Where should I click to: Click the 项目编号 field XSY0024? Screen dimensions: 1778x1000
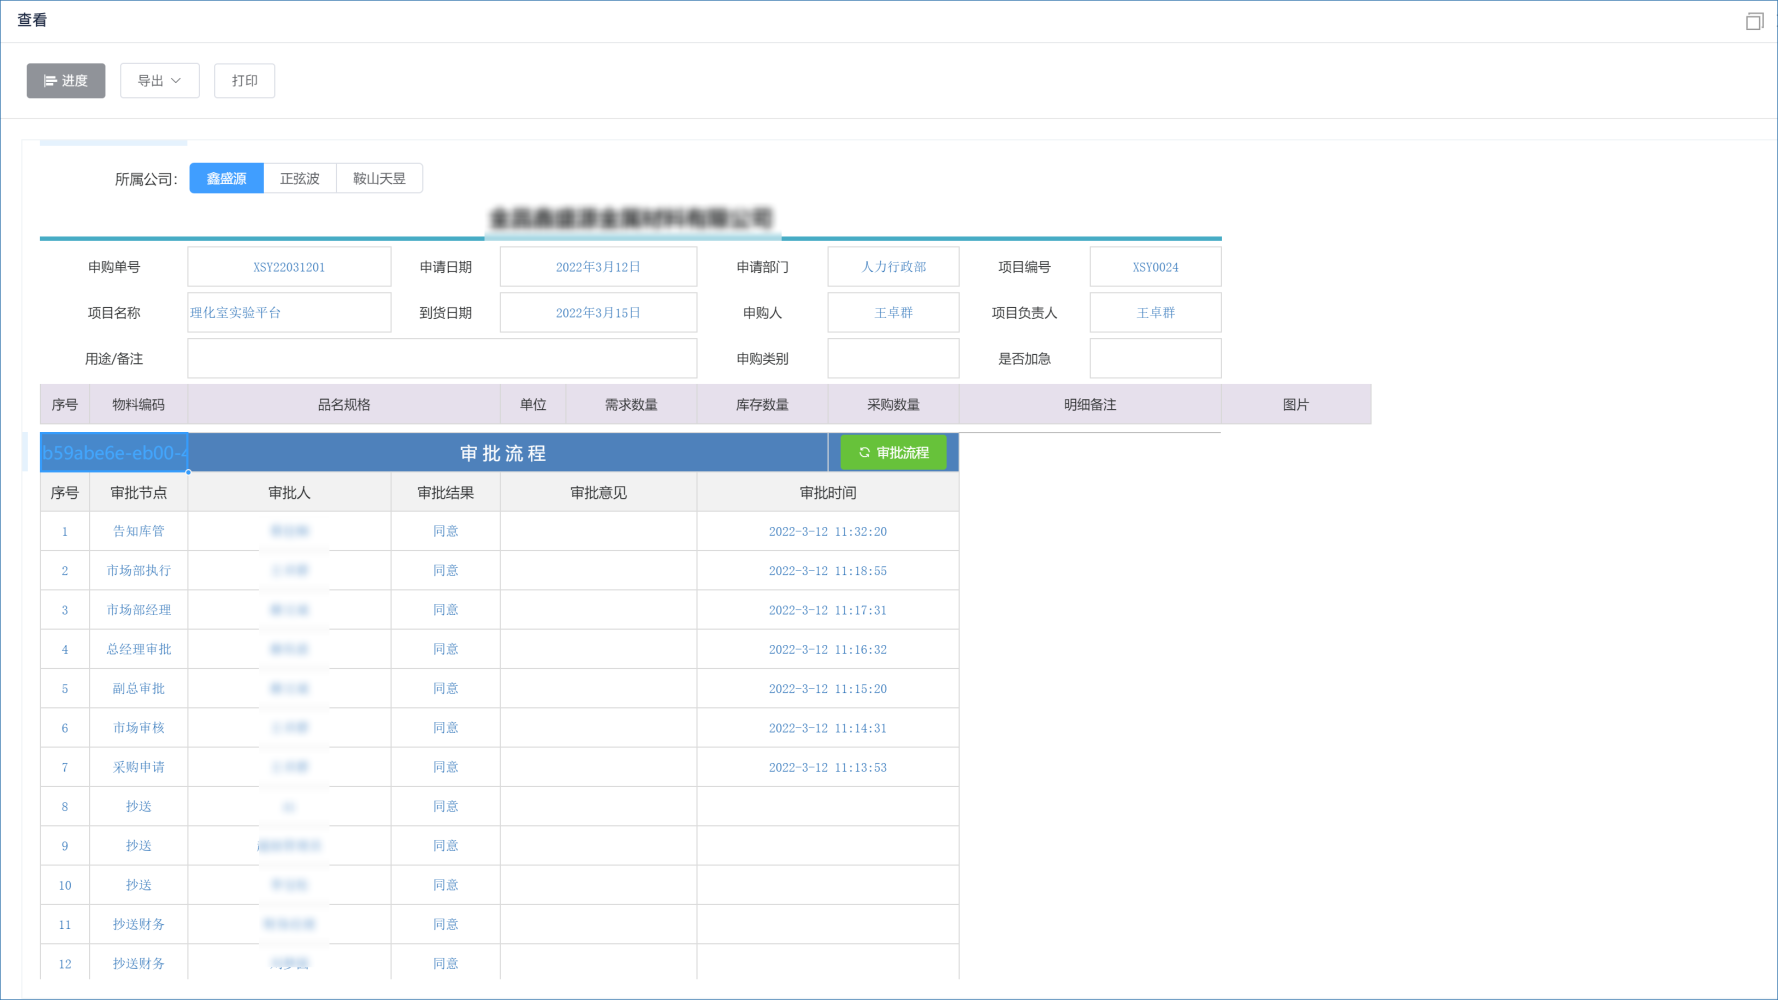click(x=1155, y=267)
